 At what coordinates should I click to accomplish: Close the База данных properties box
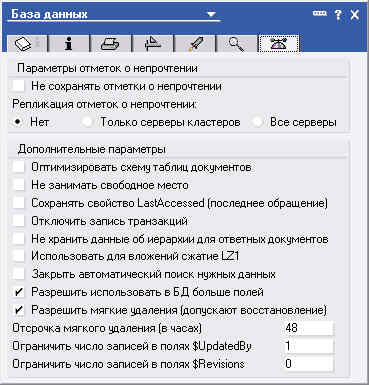(355, 15)
